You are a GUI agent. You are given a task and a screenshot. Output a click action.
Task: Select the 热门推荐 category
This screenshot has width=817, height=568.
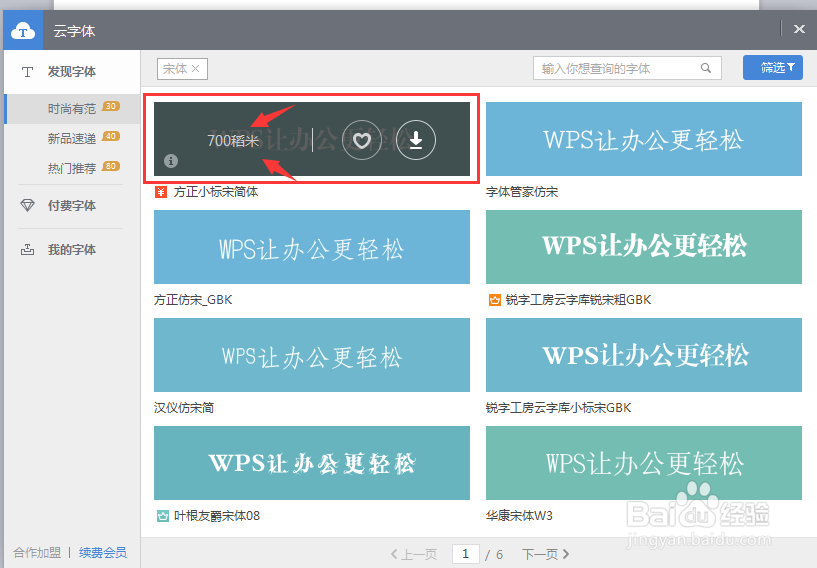point(72,168)
